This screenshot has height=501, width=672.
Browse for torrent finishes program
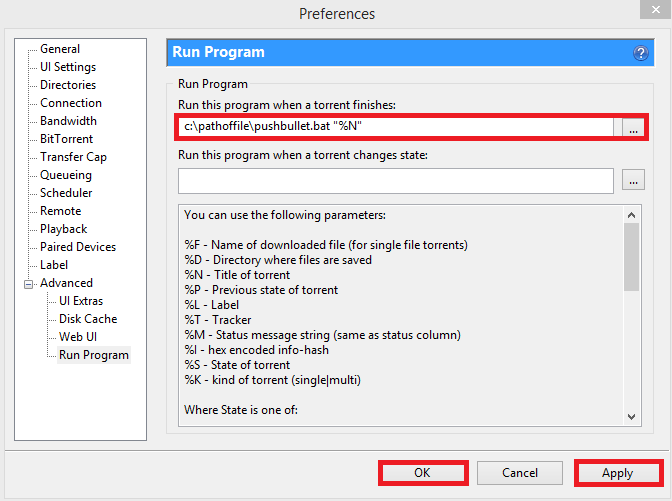pos(633,128)
